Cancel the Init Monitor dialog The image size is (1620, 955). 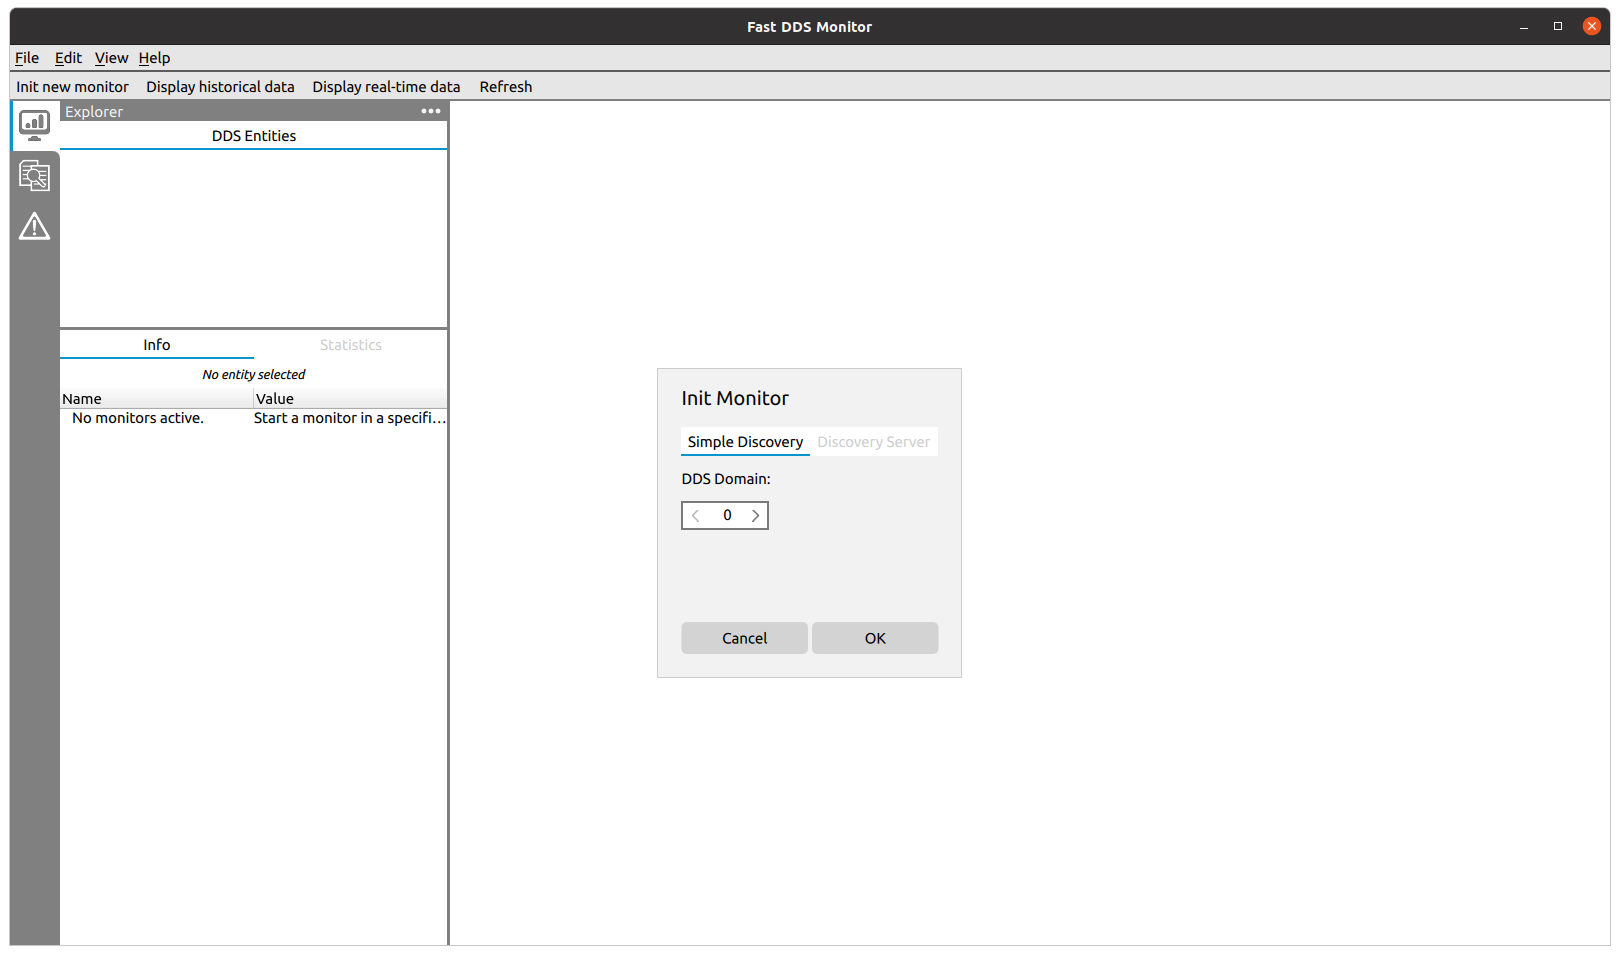tap(745, 638)
